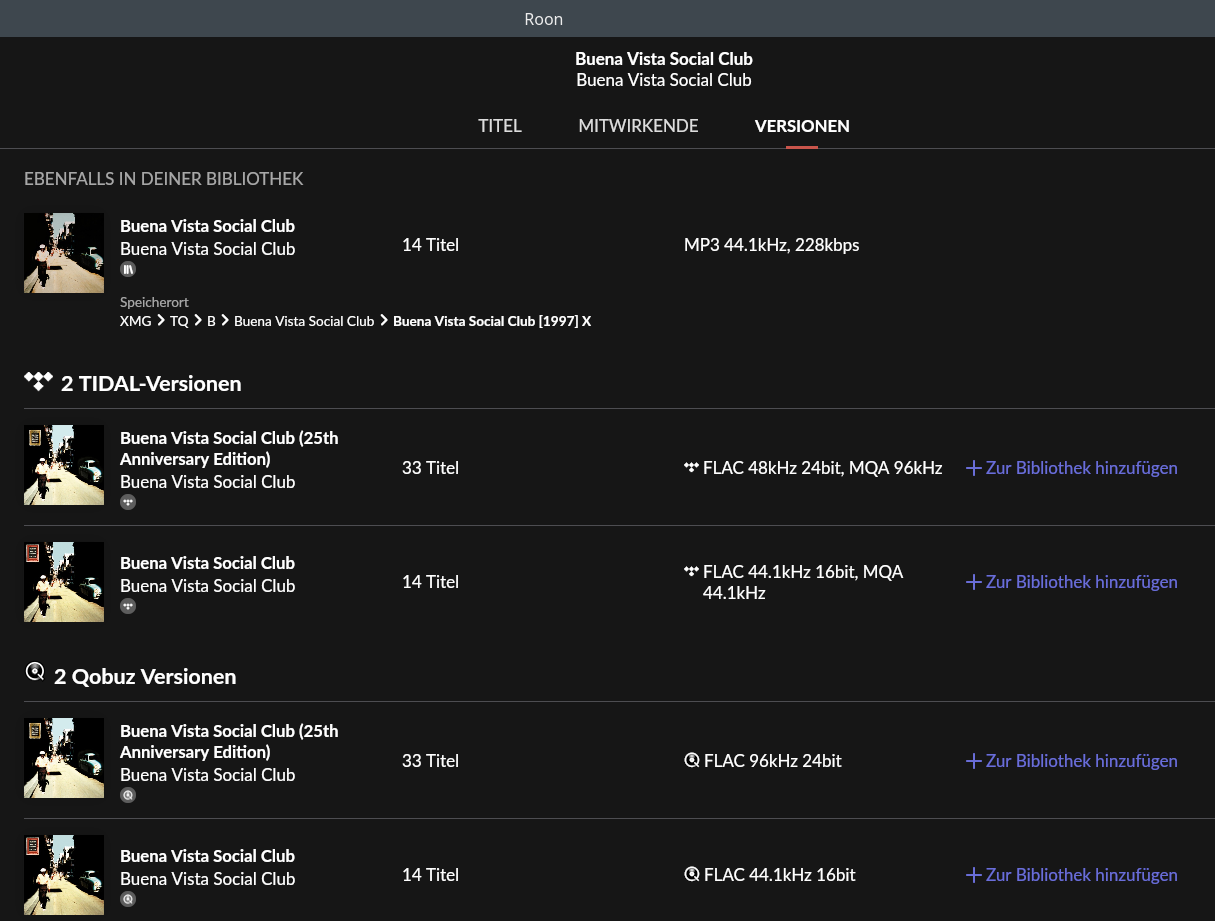Screen dimensions: 1215x921
Task: Click TIDAL badge under 25th Anniversary album
Action: click(x=128, y=502)
